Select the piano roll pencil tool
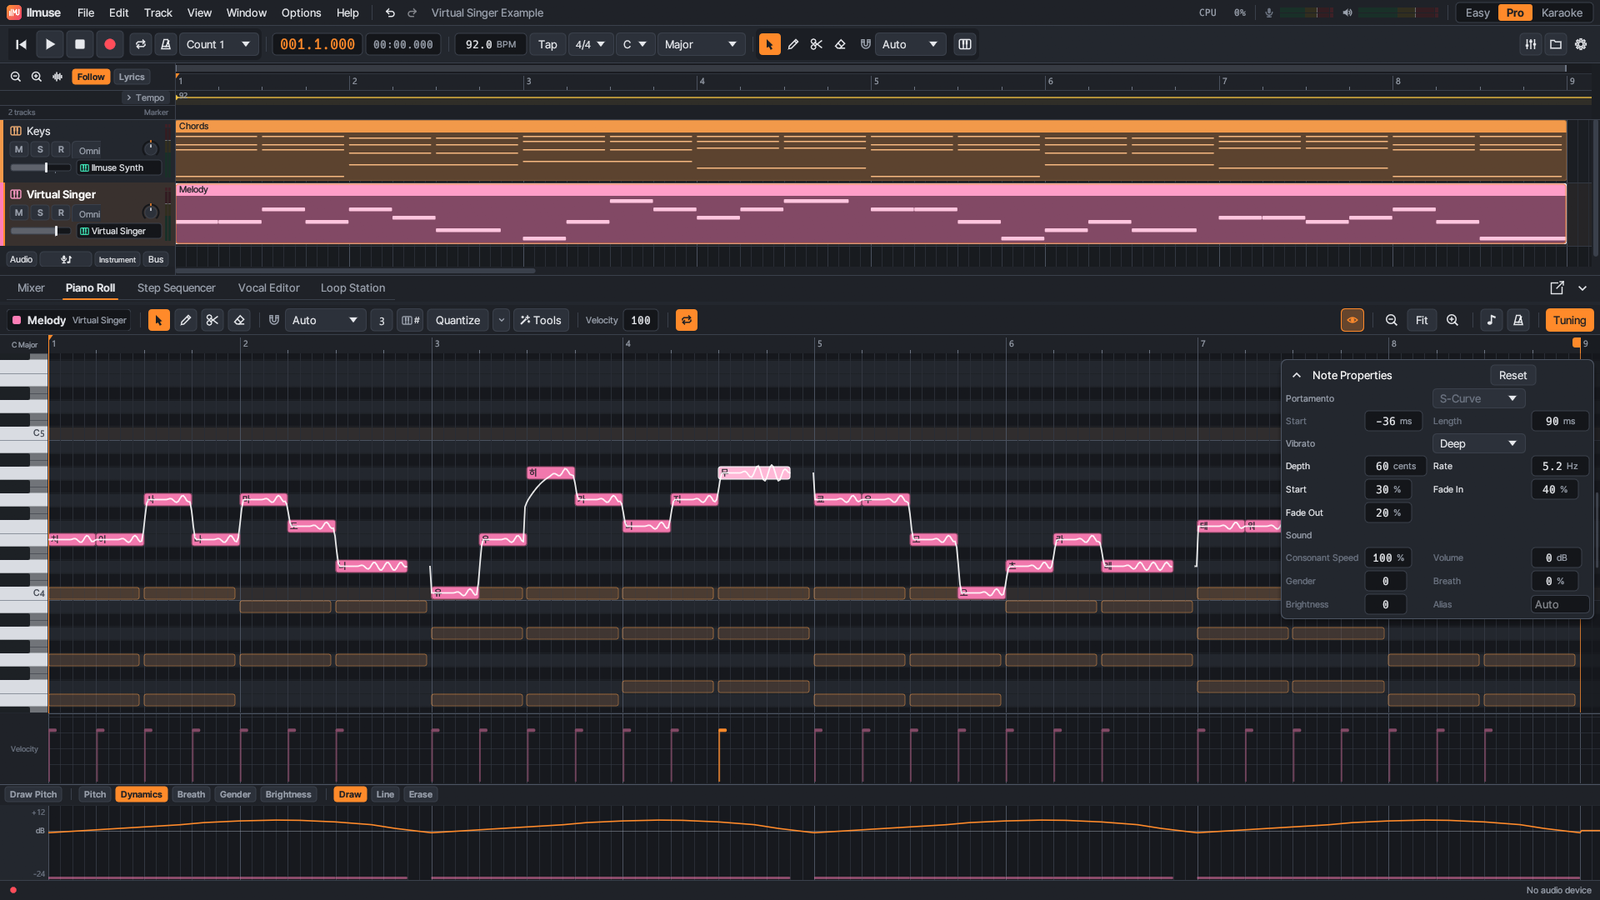The image size is (1600, 900). pyautogui.click(x=185, y=320)
